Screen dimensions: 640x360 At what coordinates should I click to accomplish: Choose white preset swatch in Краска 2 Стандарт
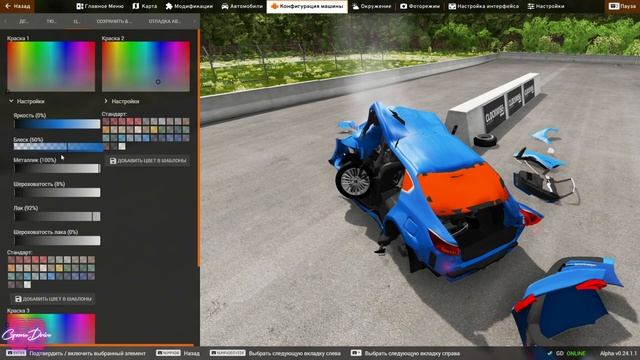click(x=122, y=147)
